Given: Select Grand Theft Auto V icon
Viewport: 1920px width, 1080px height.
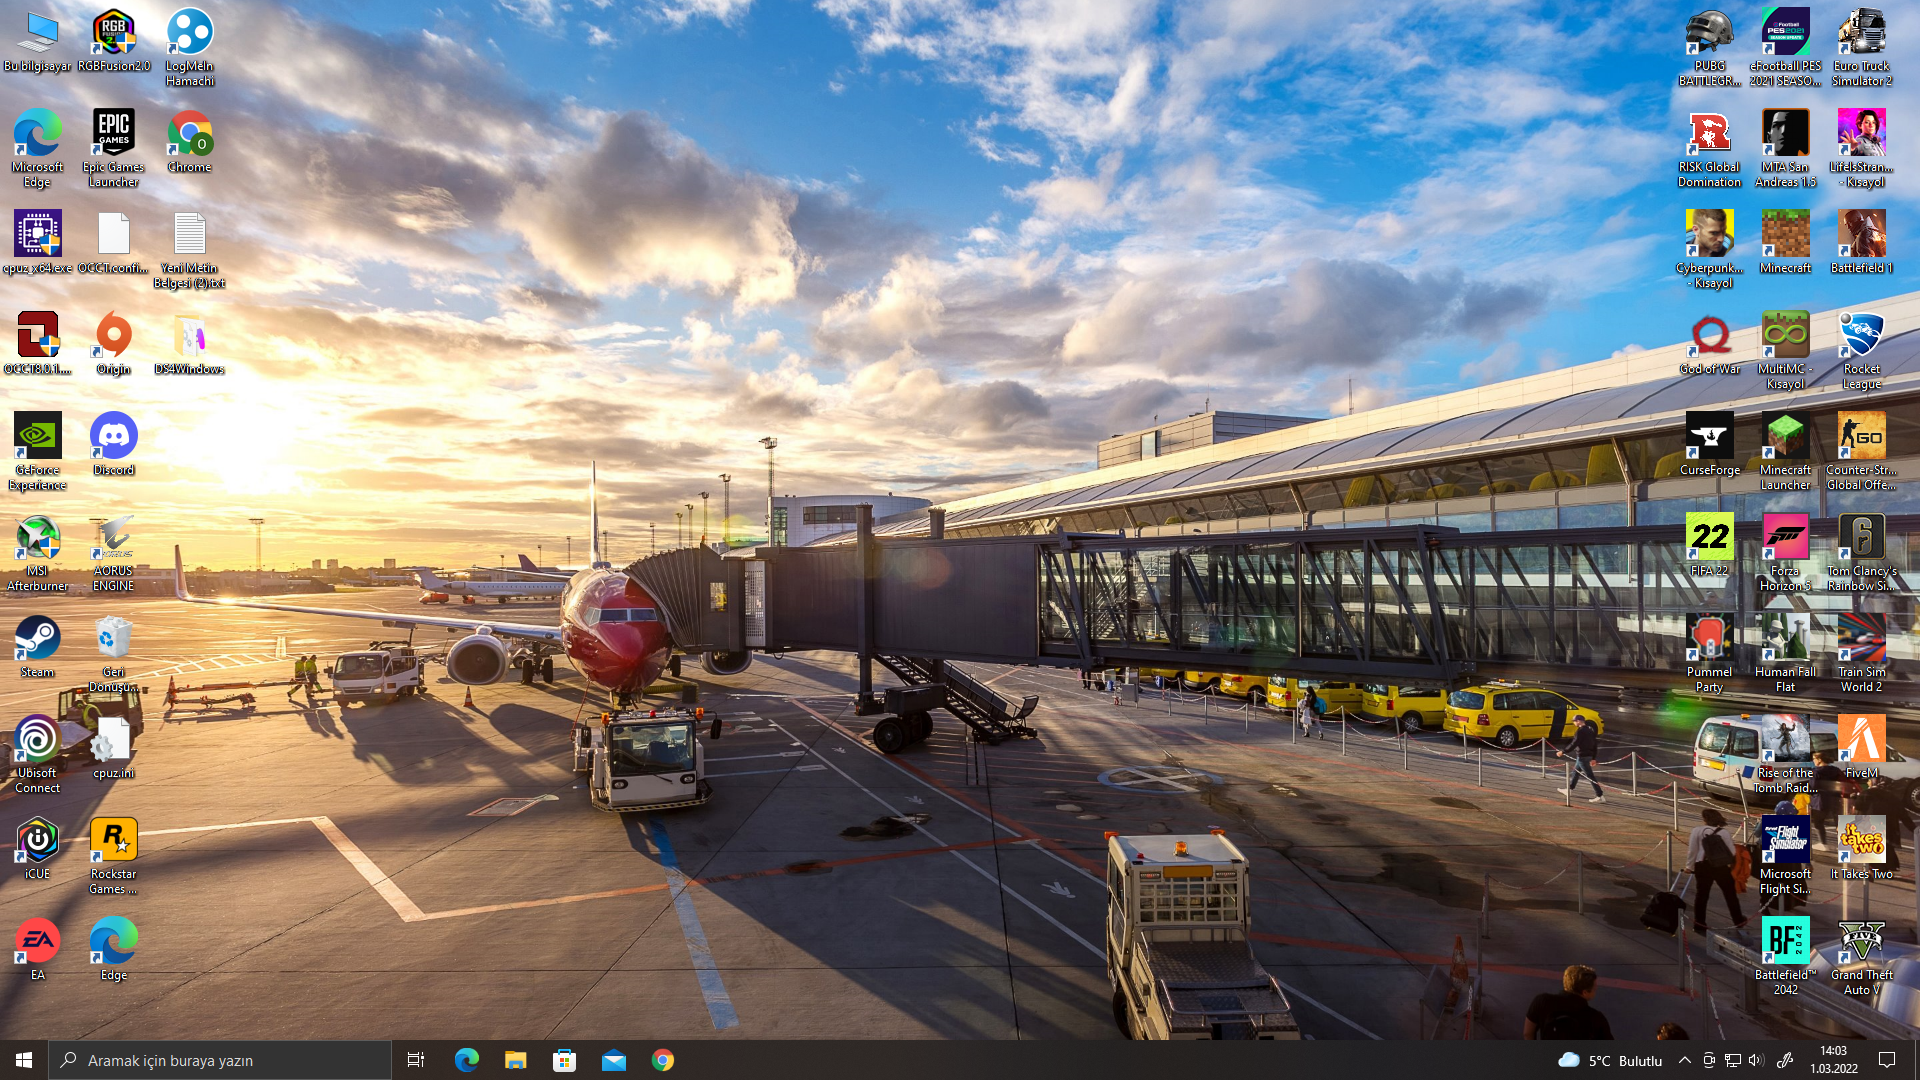Looking at the screenshot, I should click(x=1861, y=943).
